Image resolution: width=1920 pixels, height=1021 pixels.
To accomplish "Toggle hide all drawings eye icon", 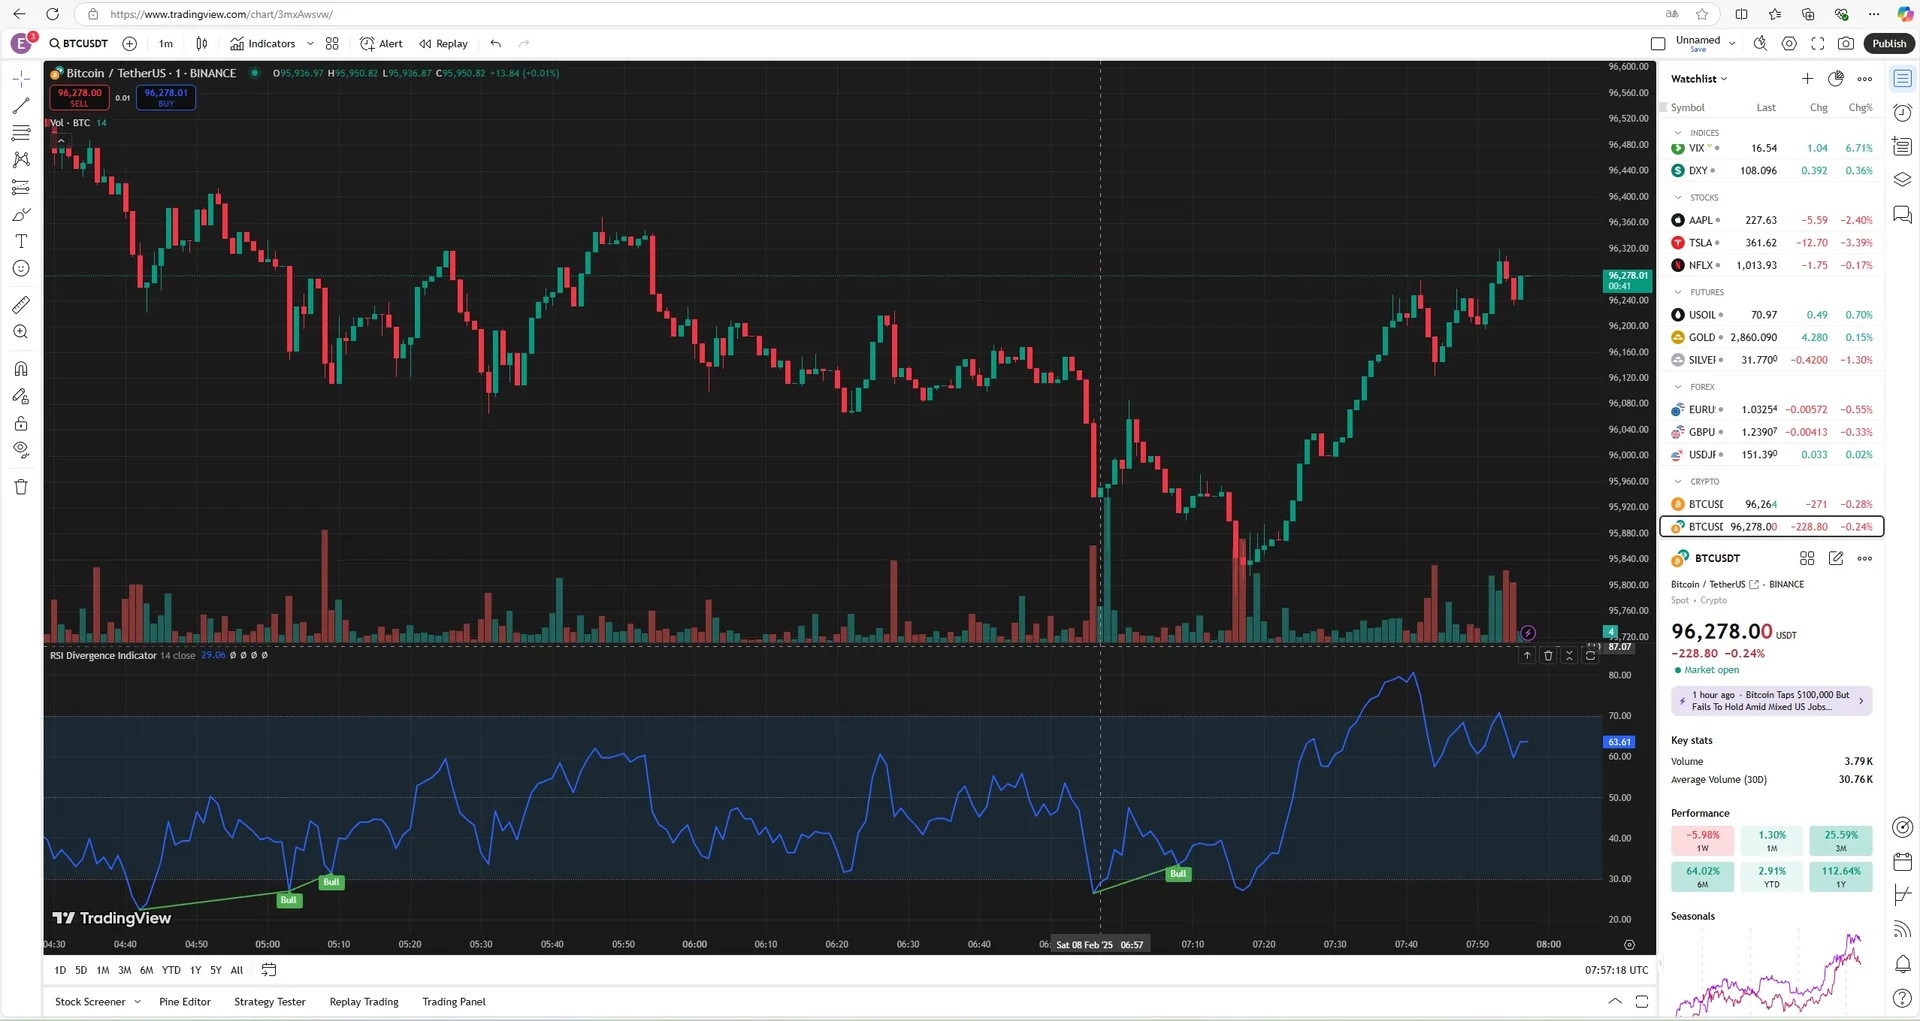I will pyautogui.click(x=21, y=450).
